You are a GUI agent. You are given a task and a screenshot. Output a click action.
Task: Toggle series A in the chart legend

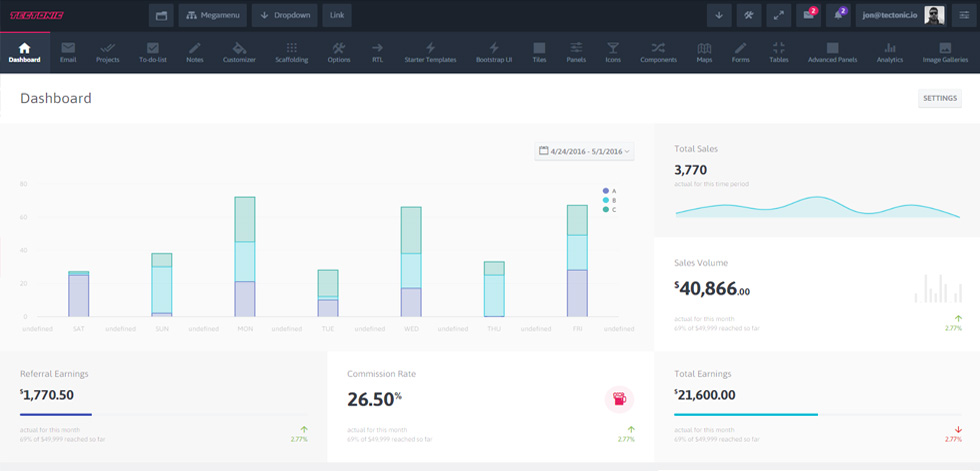(x=609, y=191)
